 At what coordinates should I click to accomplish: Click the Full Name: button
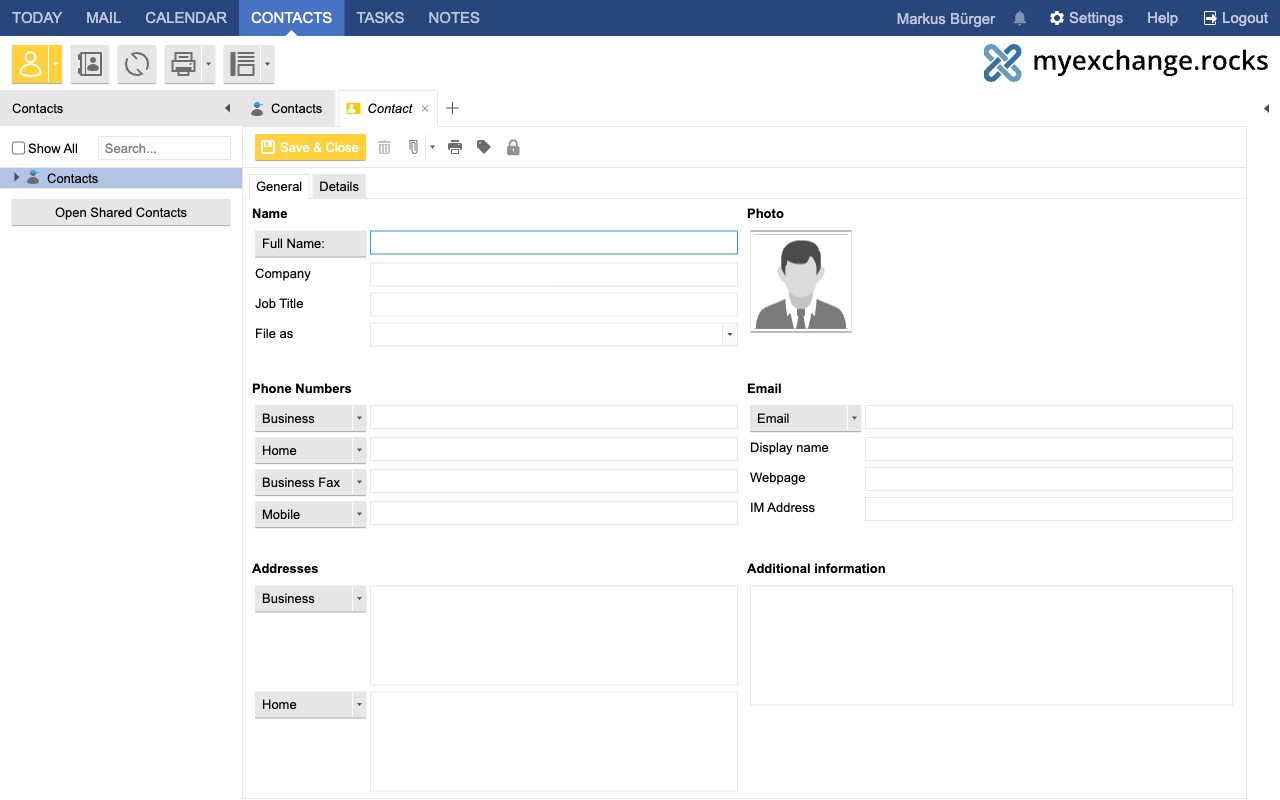tap(310, 243)
